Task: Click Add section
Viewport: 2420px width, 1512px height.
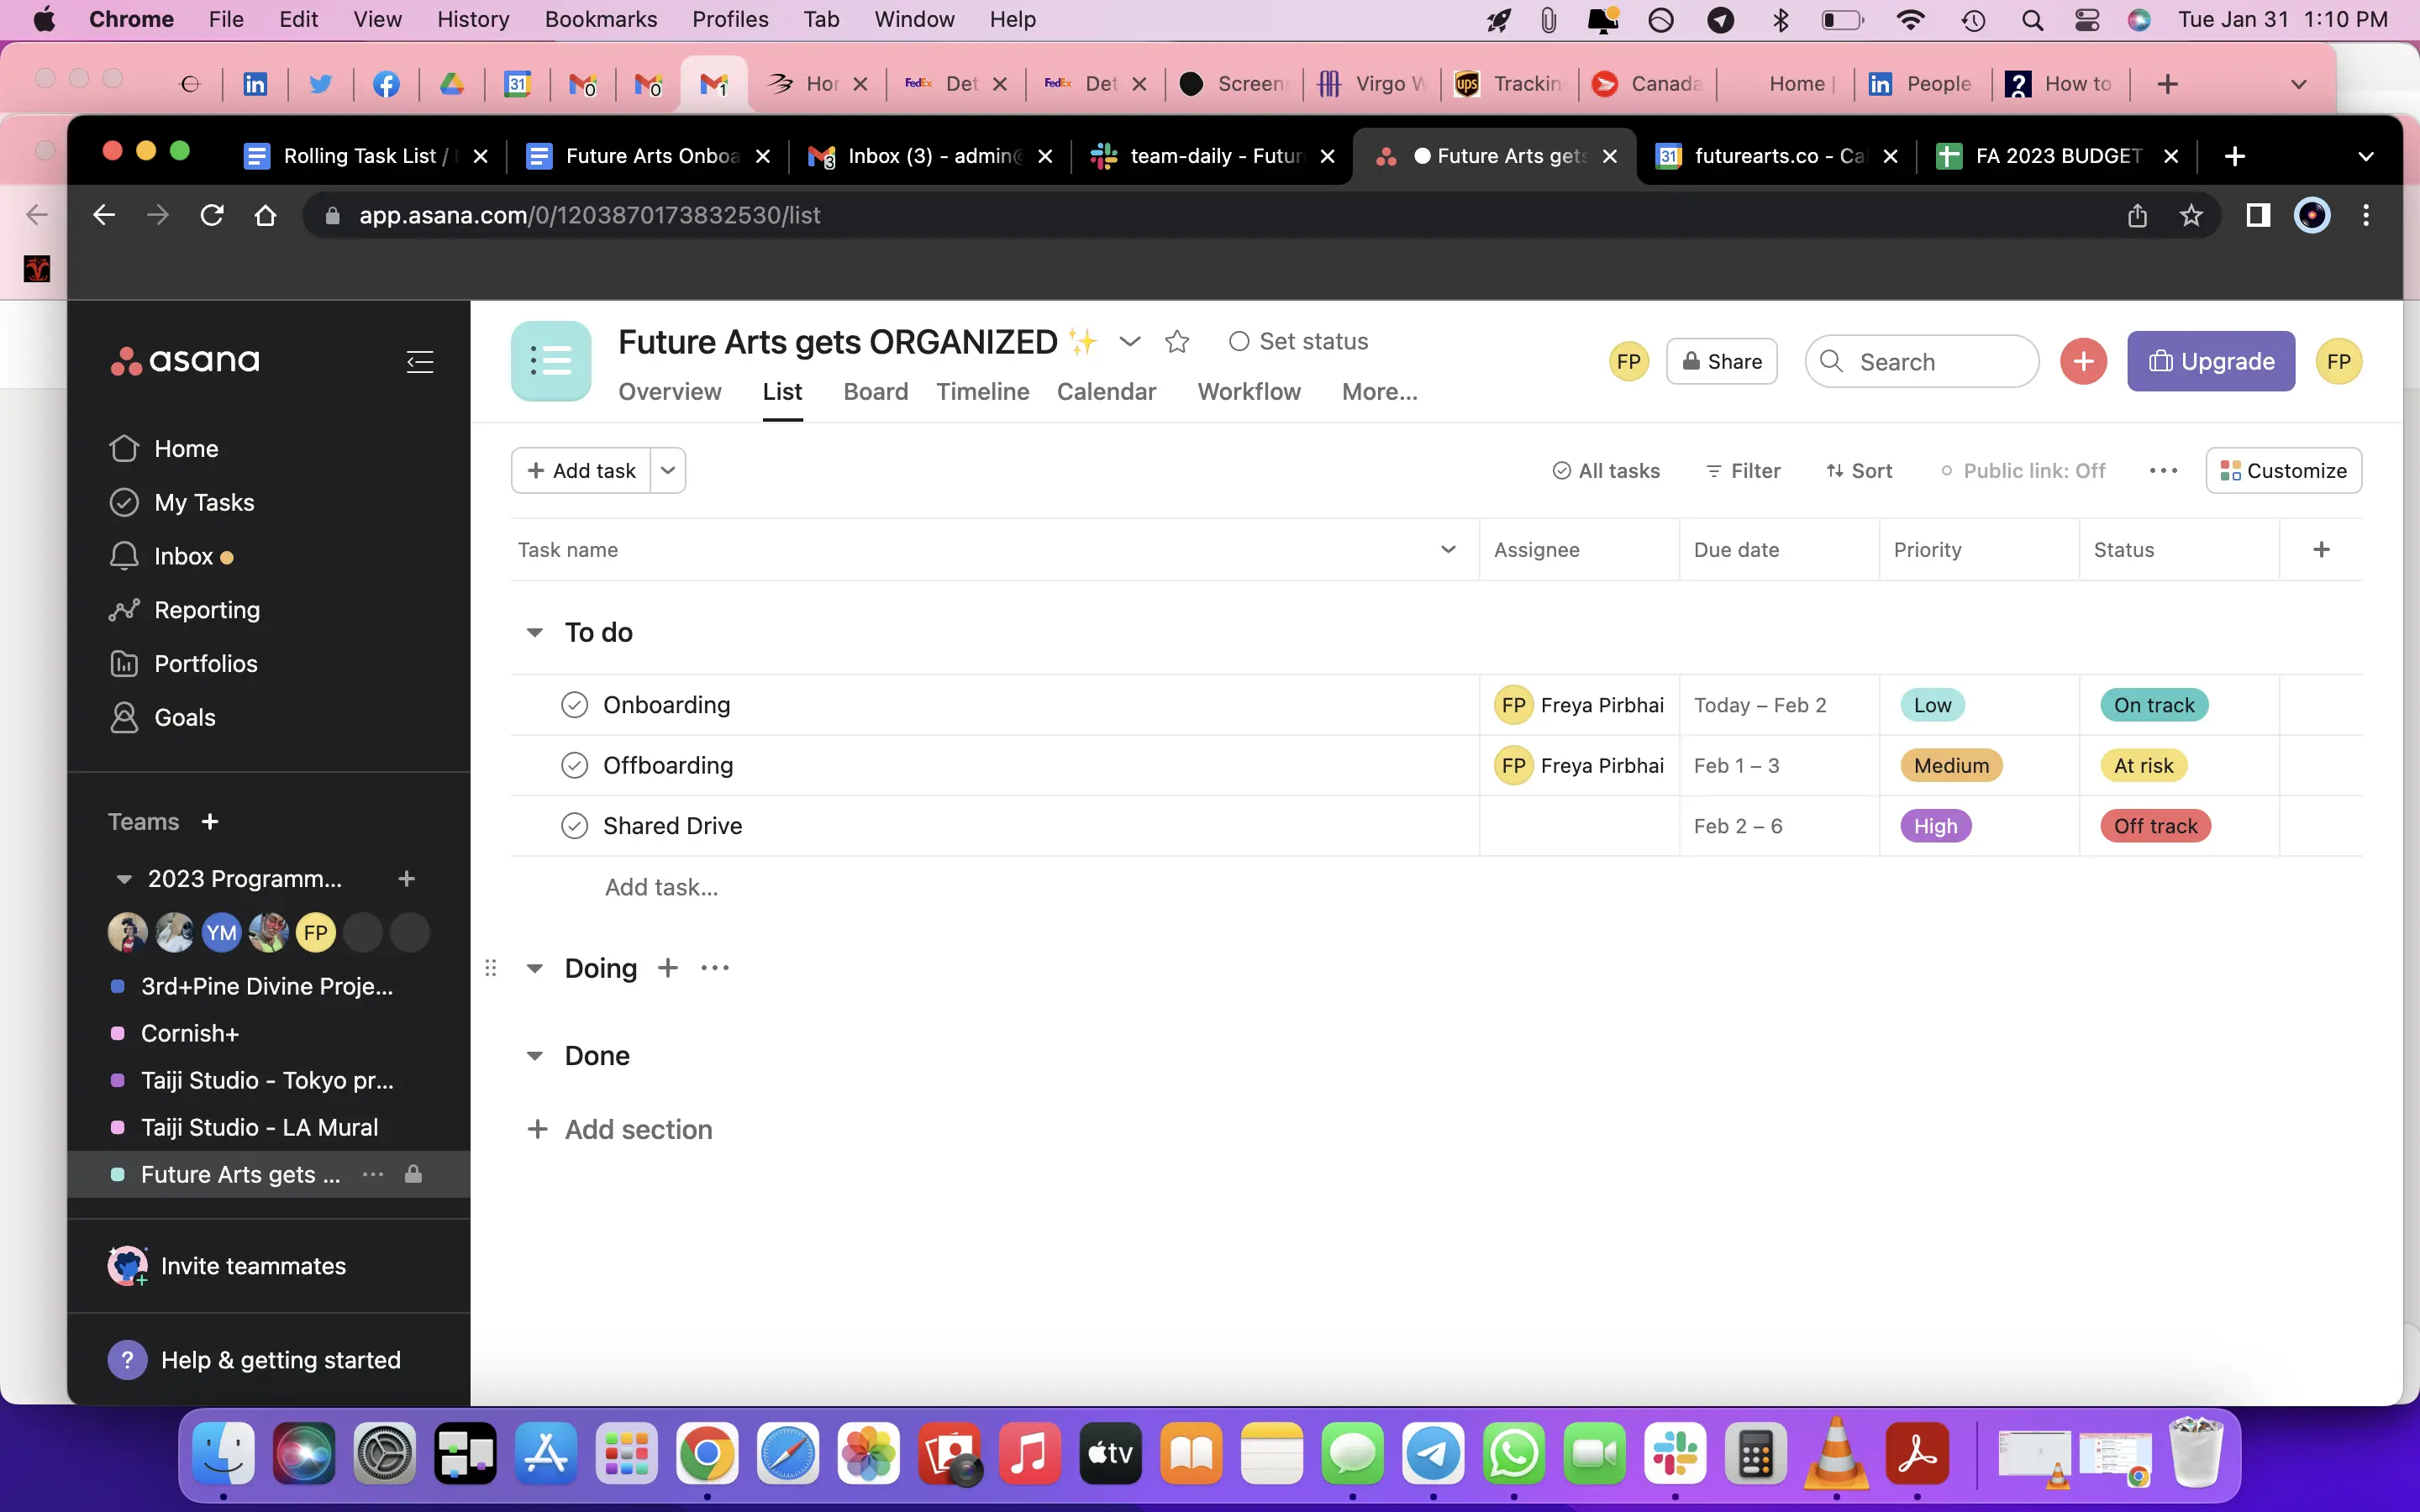Action: [x=620, y=1129]
